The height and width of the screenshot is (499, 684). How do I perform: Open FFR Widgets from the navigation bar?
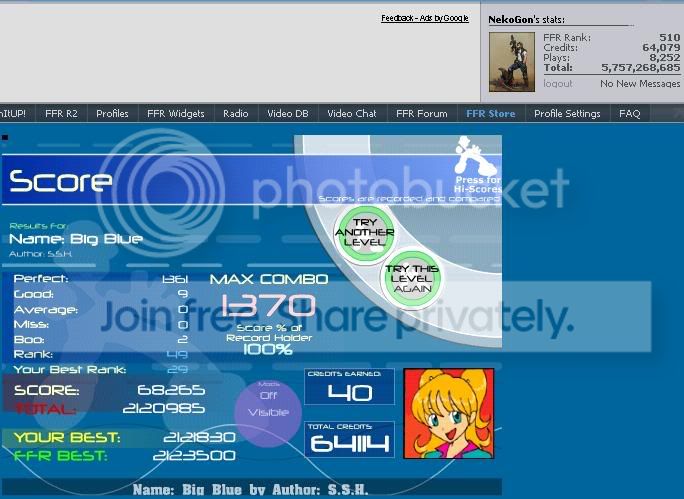175,114
